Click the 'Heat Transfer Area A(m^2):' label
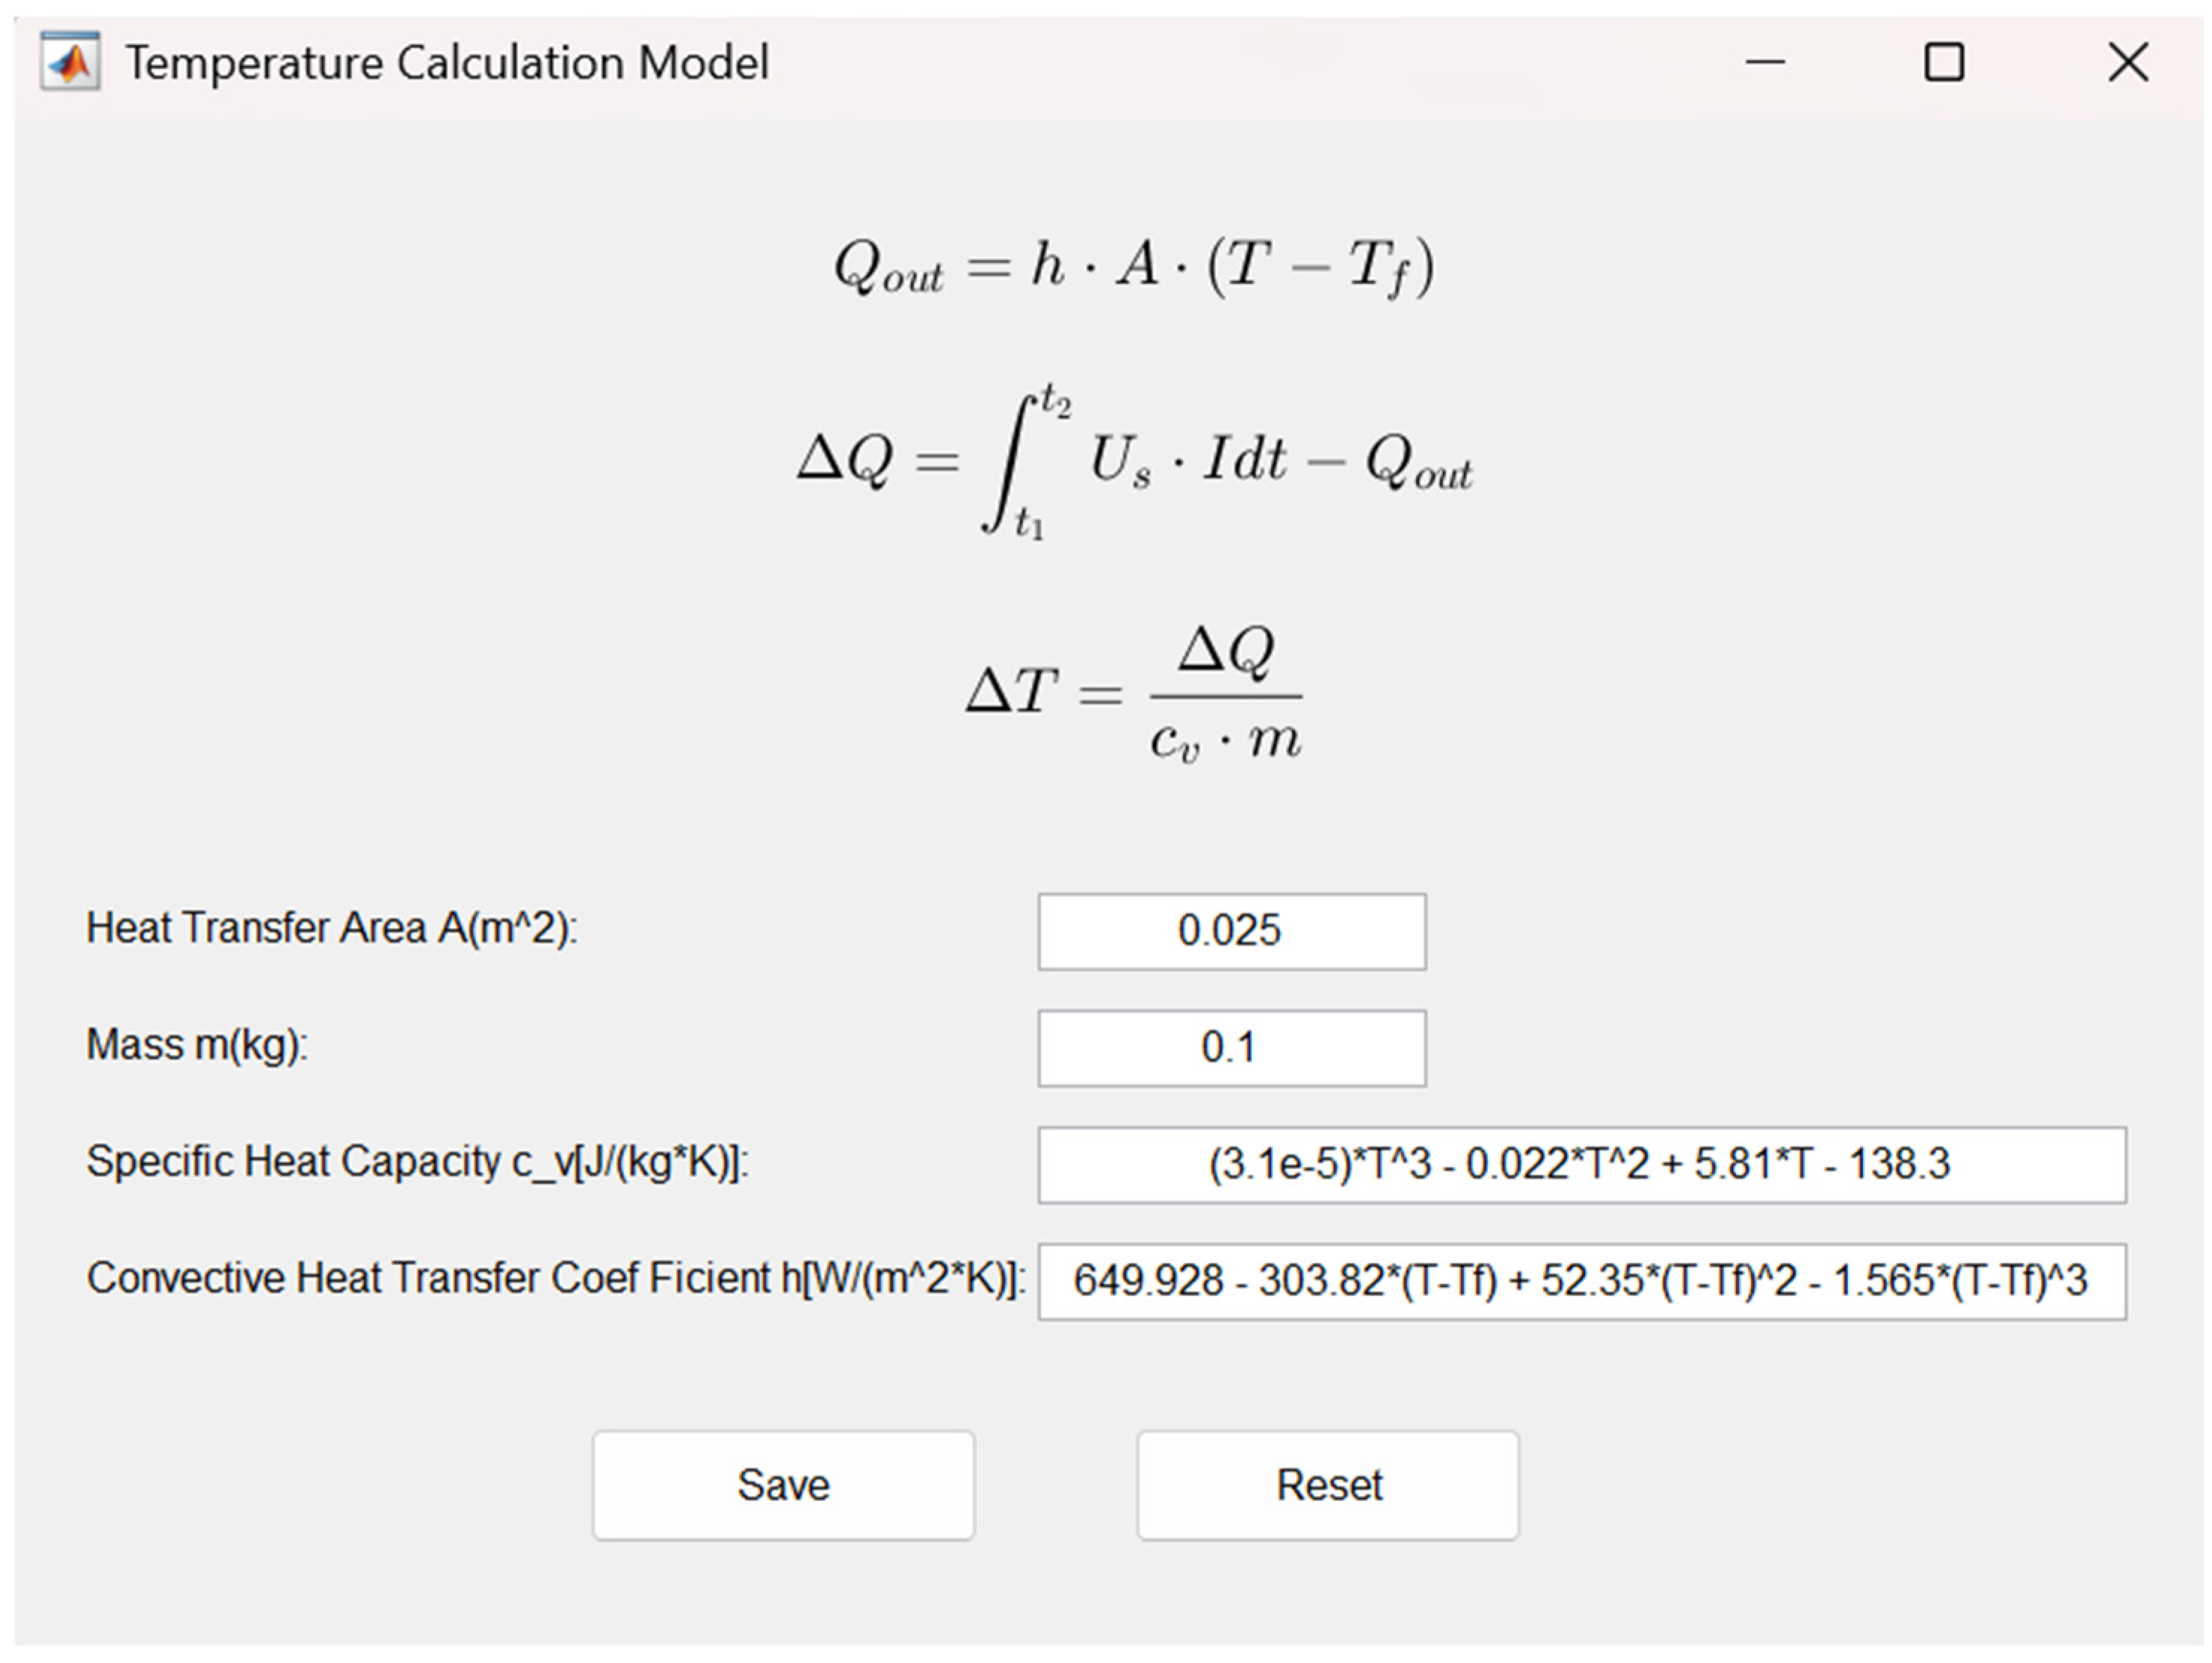The height and width of the screenshot is (1663, 2212). pyautogui.click(x=332, y=928)
